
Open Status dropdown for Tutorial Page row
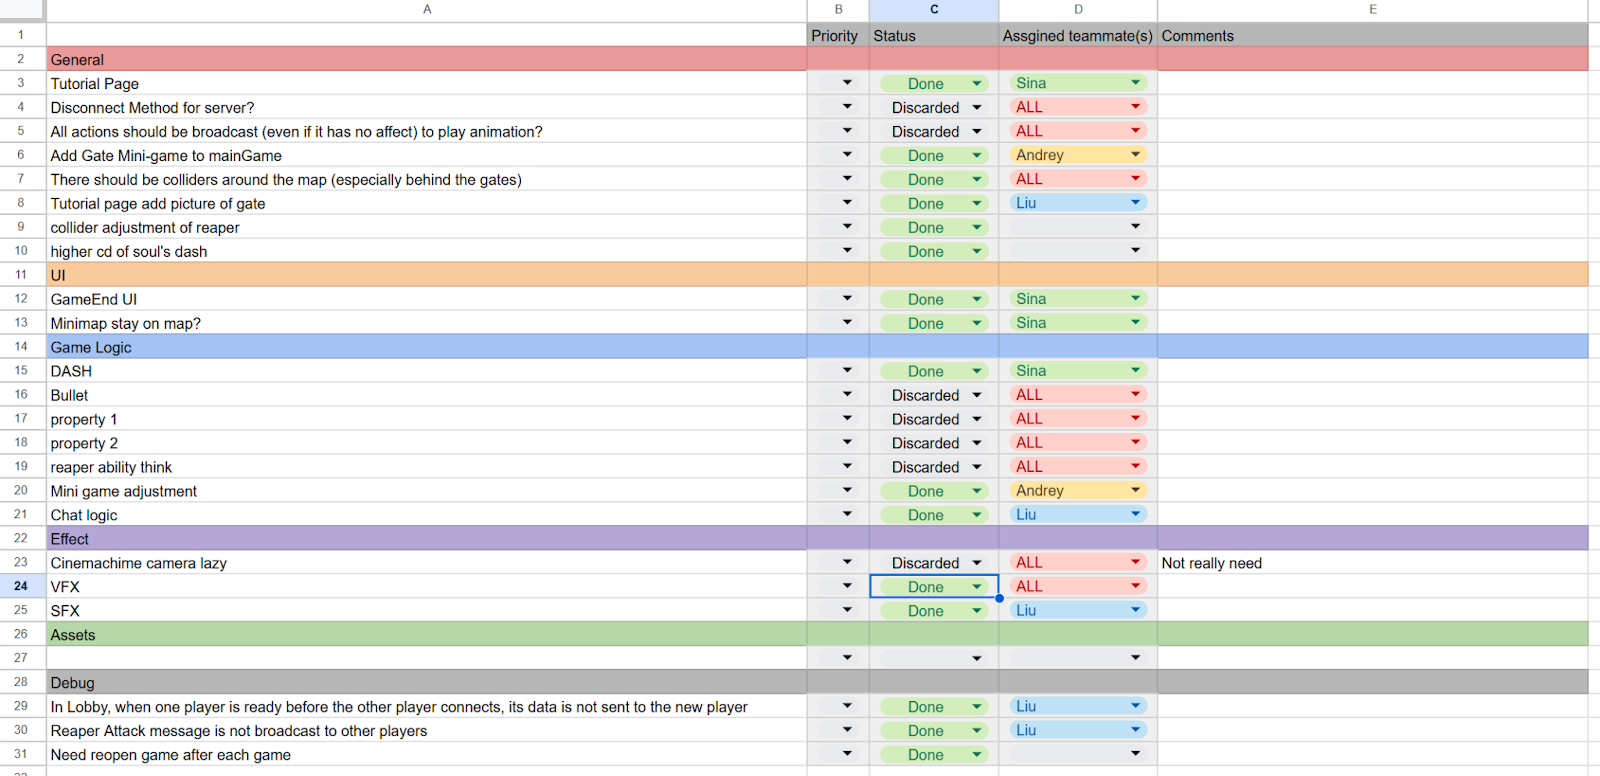pyautogui.click(x=976, y=84)
